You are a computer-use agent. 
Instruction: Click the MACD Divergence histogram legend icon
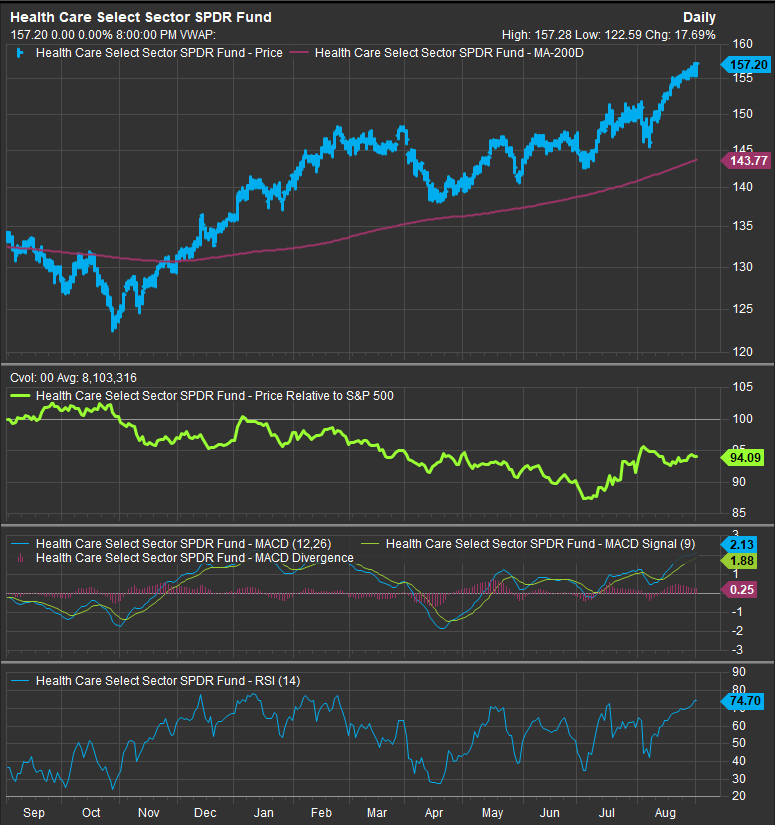point(20,558)
